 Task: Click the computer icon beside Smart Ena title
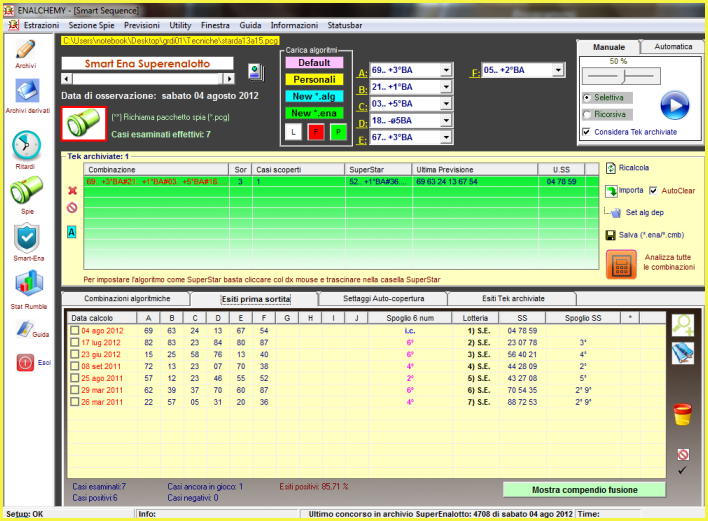(x=256, y=72)
